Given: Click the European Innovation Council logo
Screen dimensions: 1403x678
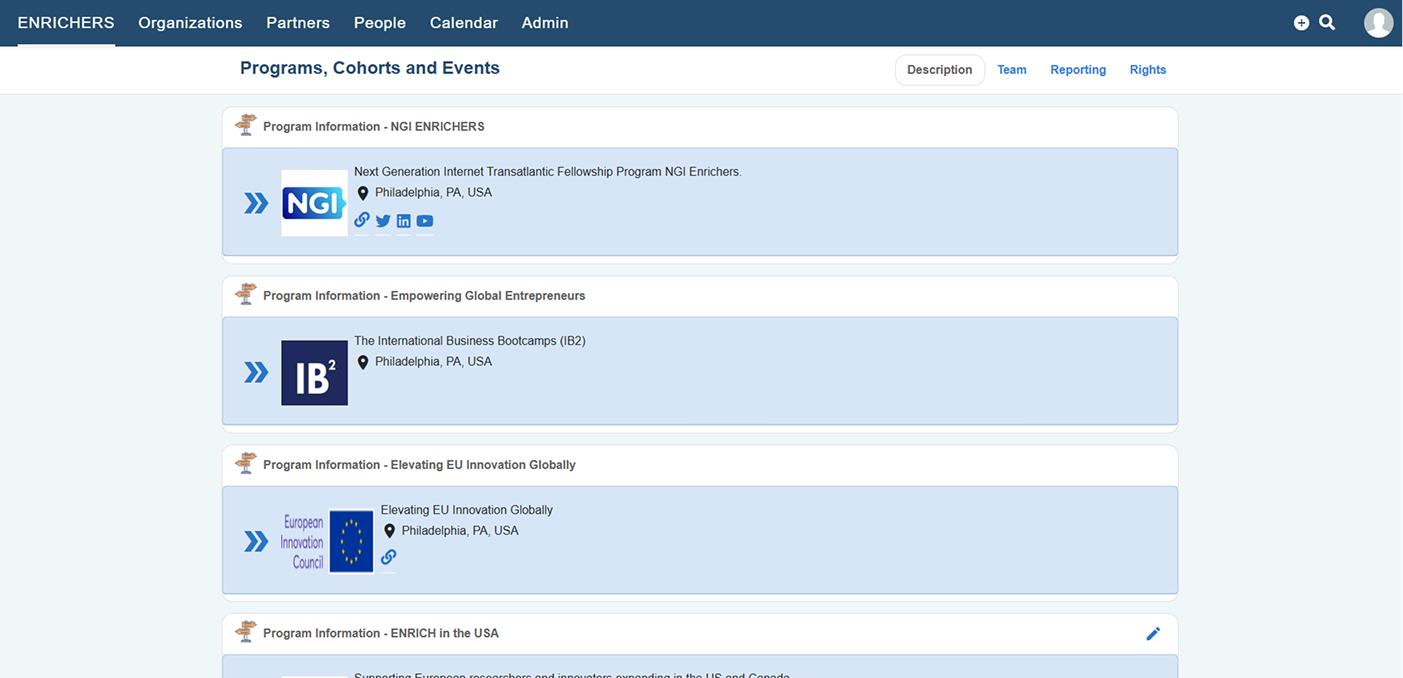Looking at the screenshot, I should (x=328, y=541).
